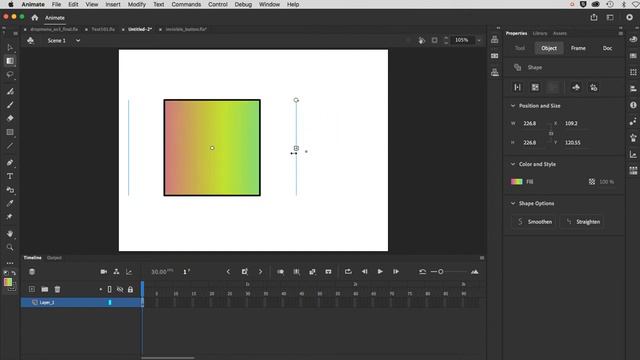Open the Control menu

[x=218, y=4]
